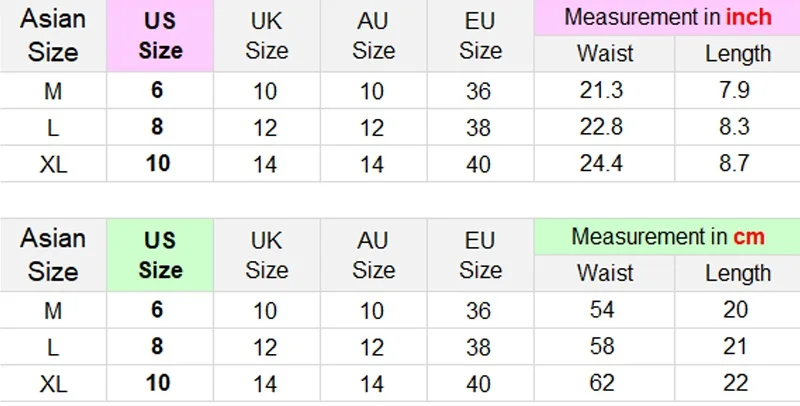Select the 24.4 waist cell
This screenshot has width=800, height=406.
click(x=602, y=163)
